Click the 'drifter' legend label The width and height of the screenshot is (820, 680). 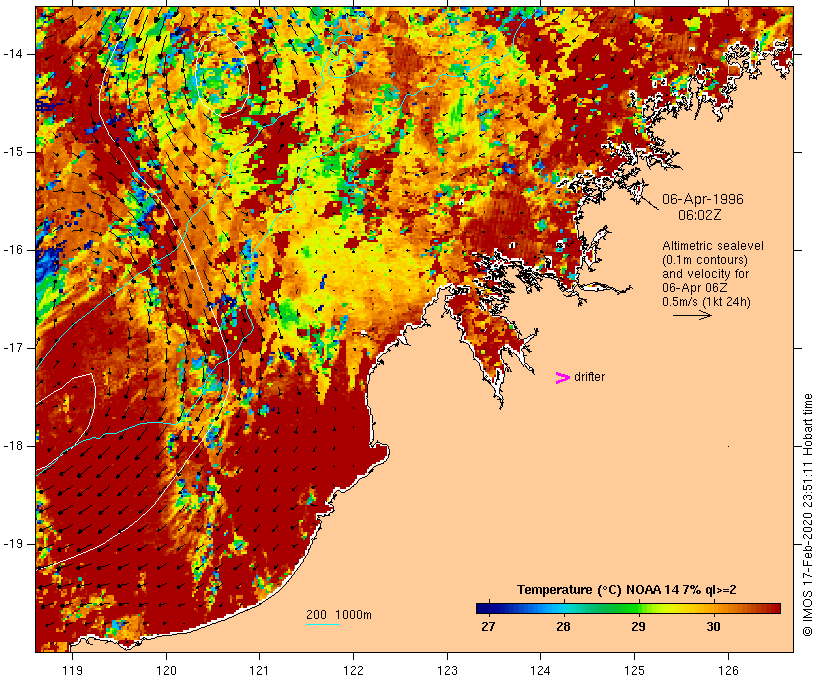(x=589, y=377)
